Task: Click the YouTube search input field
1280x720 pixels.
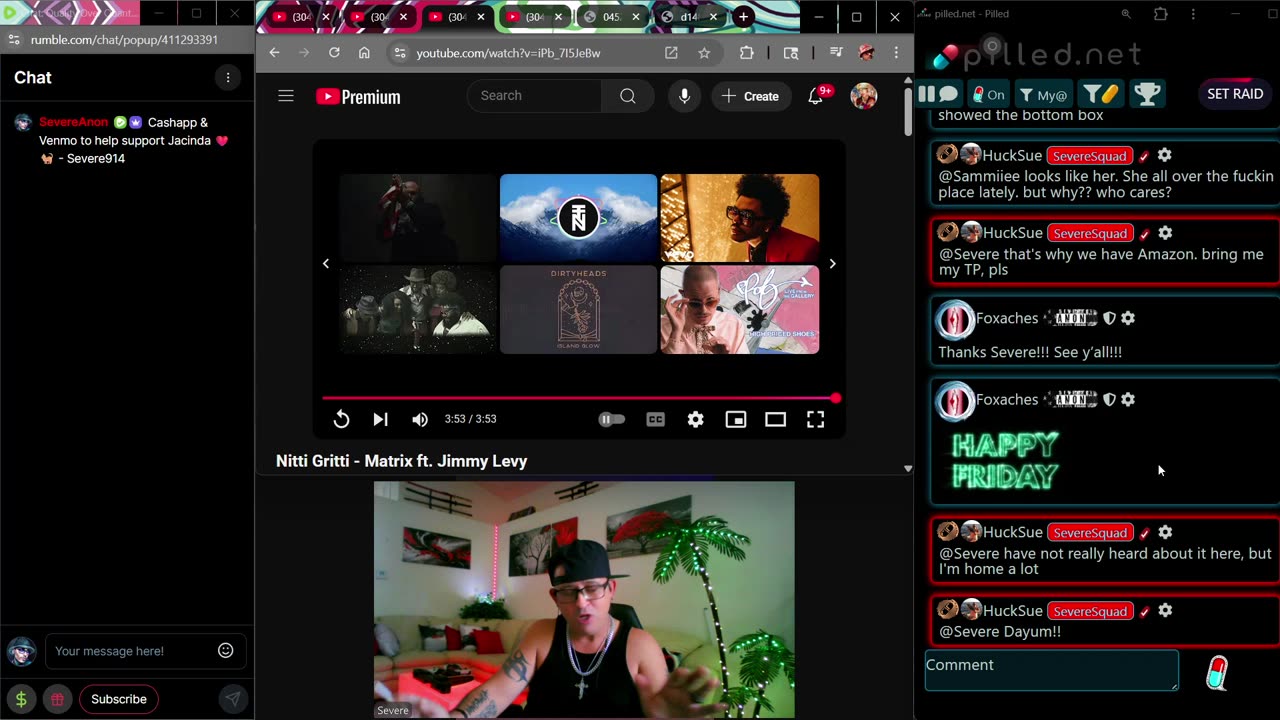Action: [535, 96]
